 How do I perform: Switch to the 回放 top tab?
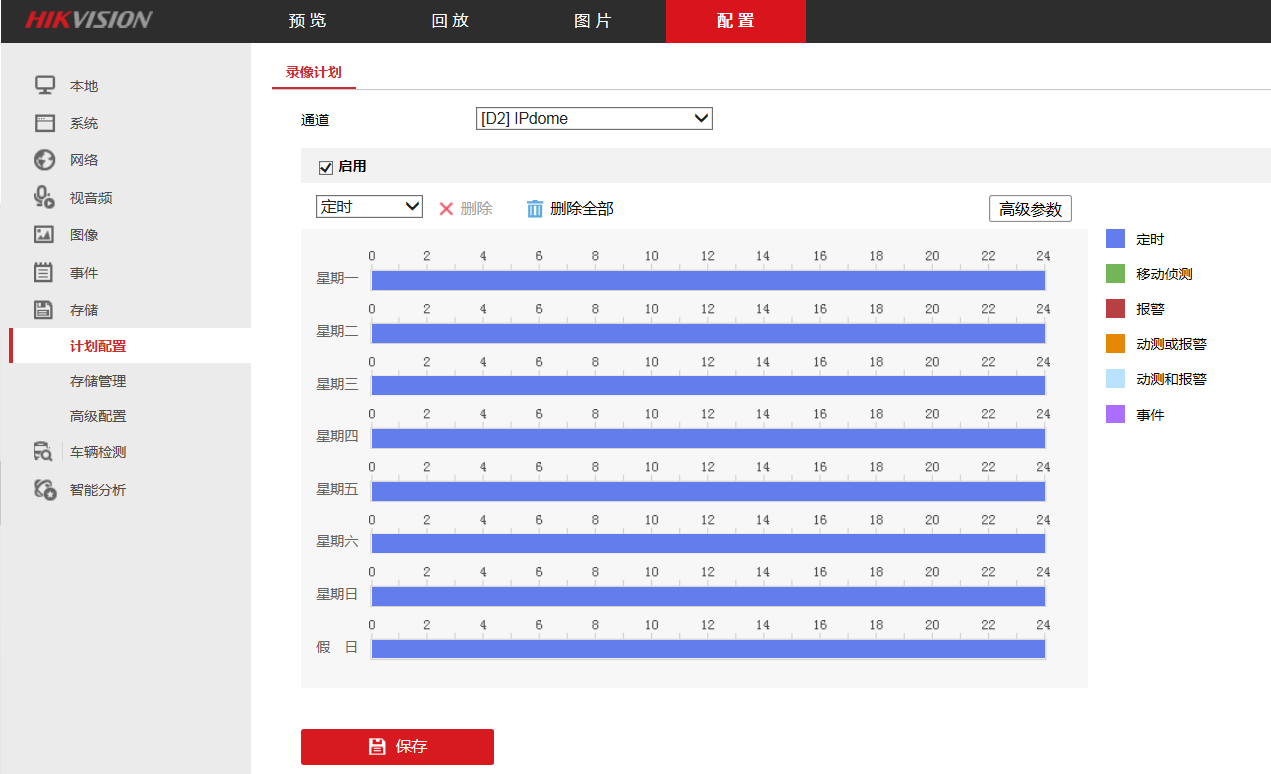450,21
